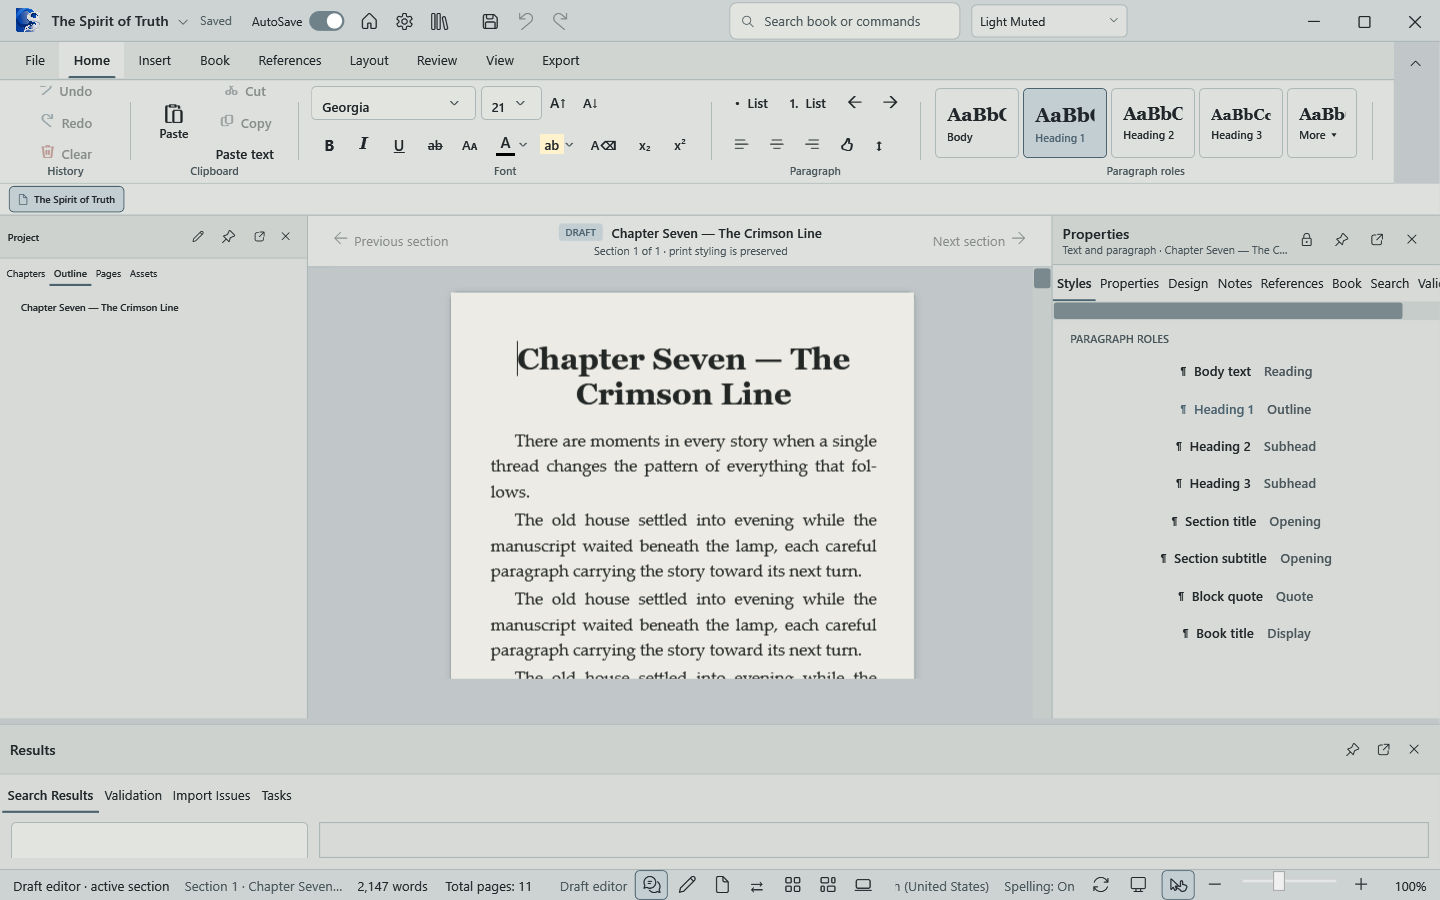Go to Previous section
This screenshot has width=1440, height=900.
[391, 240]
